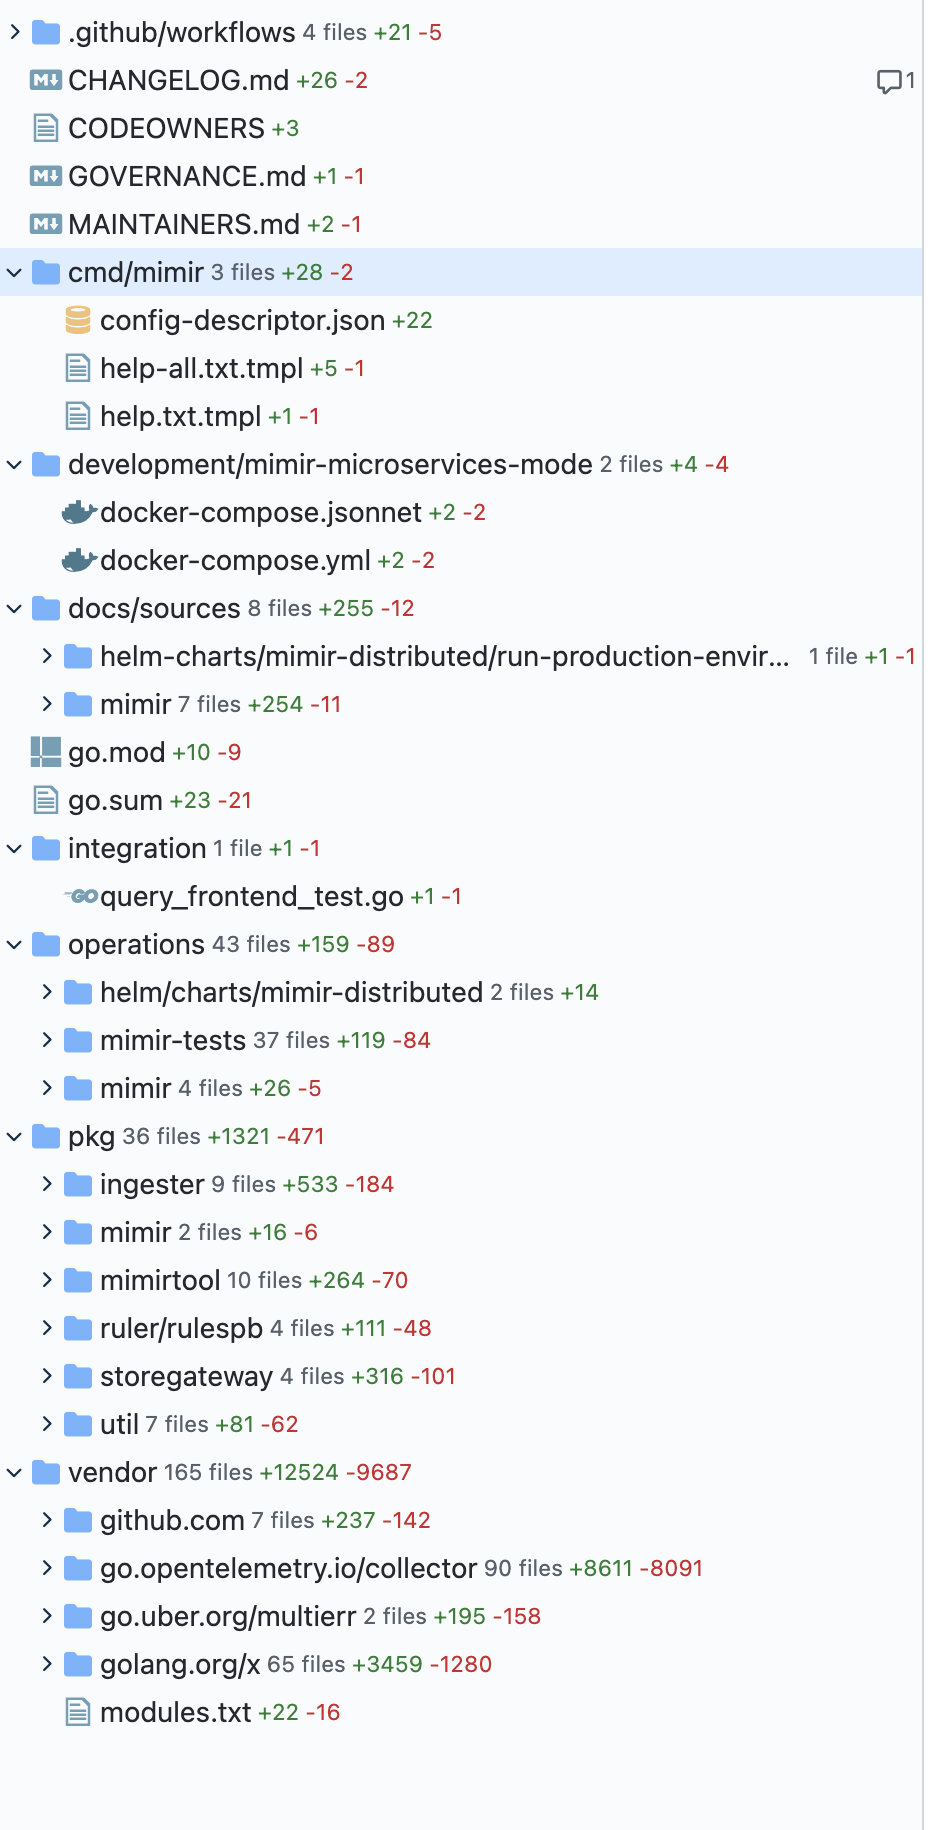942x1830 pixels.
Task: Expand the go.opentelemetry.io/collector folder
Action: point(47,1568)
